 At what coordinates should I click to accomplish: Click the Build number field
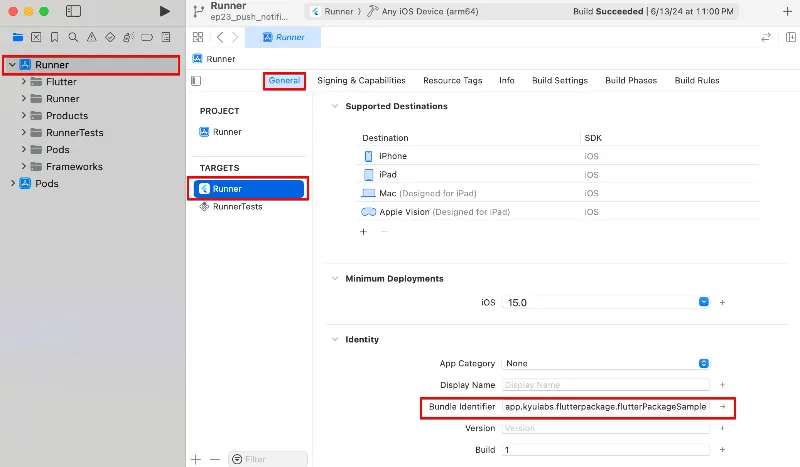(606, 450)
